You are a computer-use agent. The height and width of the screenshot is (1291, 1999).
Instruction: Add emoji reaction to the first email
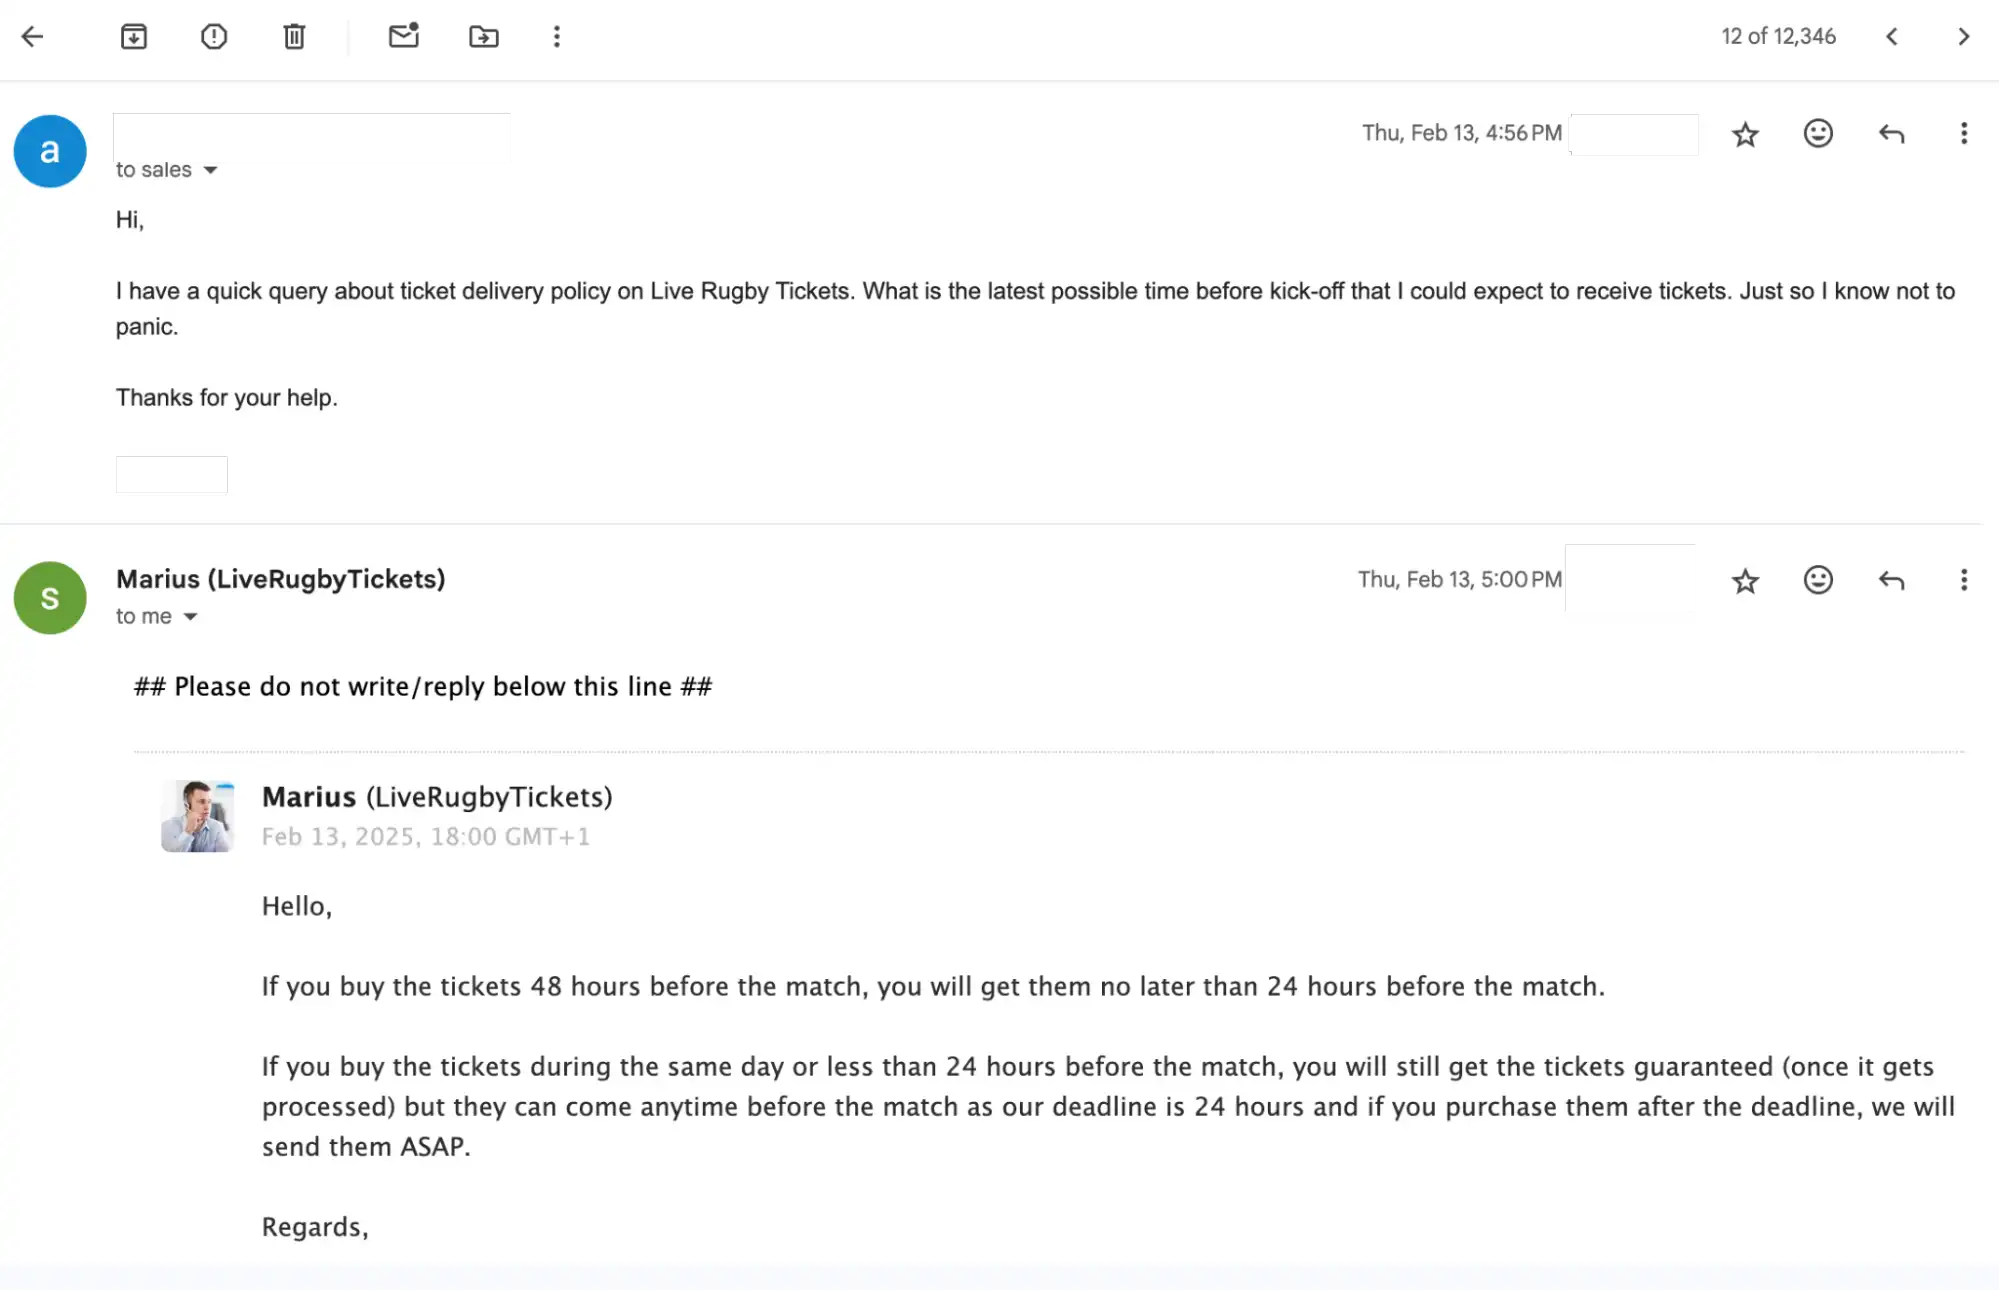click(1817, 134)
